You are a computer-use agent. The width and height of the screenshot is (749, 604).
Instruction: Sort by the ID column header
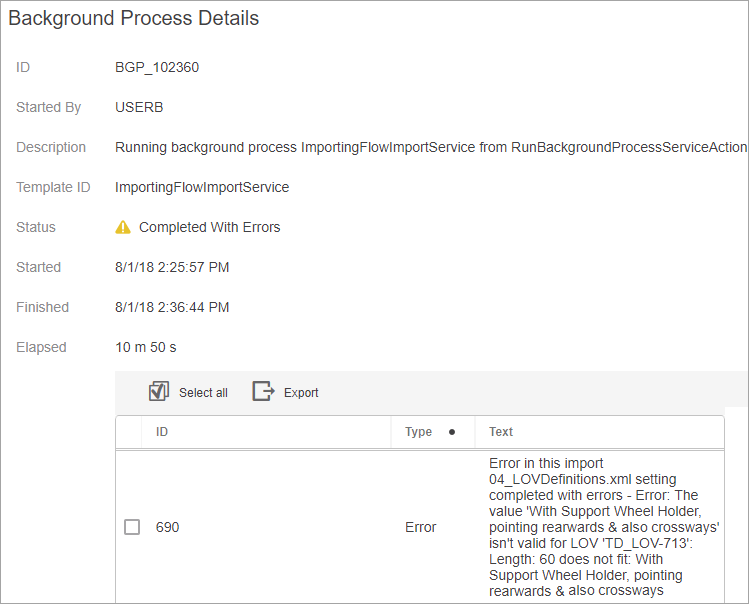(x=162, y=432)
